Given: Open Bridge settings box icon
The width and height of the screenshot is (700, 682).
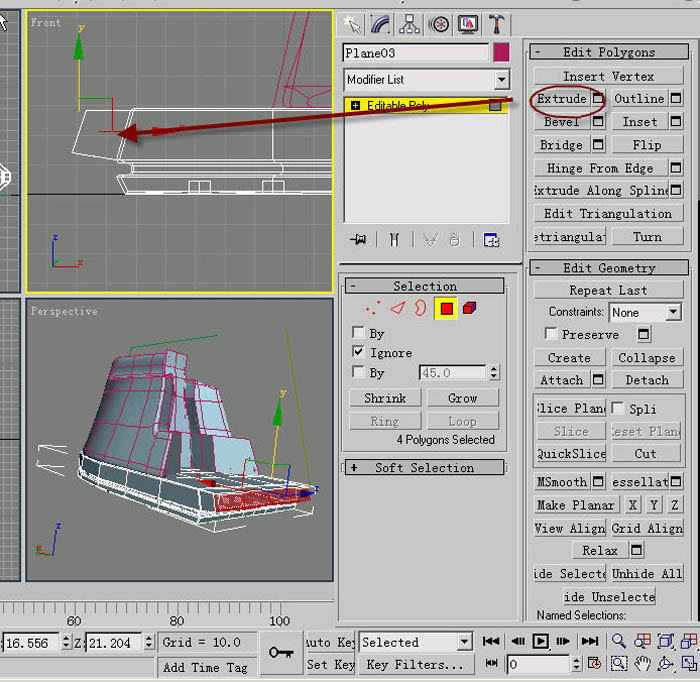Looking at the screenshot, I should click(597, 145).
